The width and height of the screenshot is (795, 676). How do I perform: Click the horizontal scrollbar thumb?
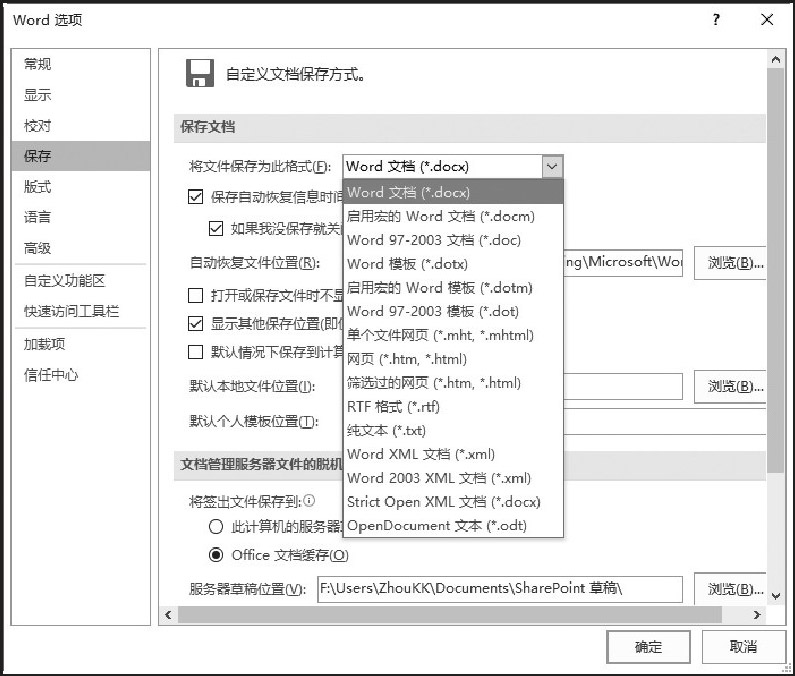pyautogui.click(x=450, y=615)
